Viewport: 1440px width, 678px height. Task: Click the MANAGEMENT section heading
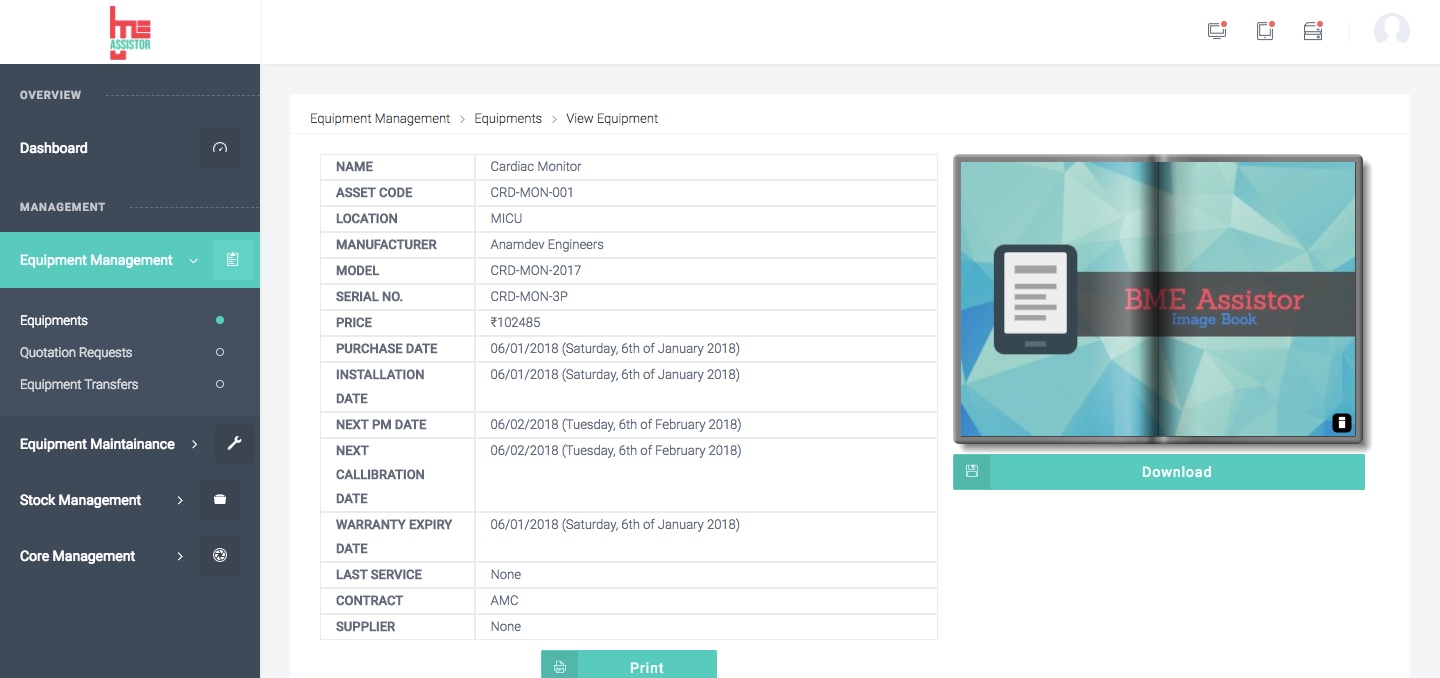tap(62, 207)
